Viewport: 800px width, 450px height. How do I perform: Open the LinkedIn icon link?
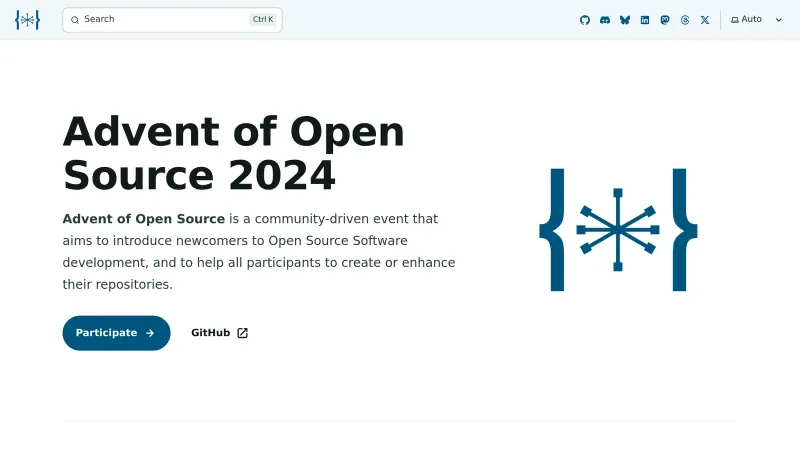645,20
